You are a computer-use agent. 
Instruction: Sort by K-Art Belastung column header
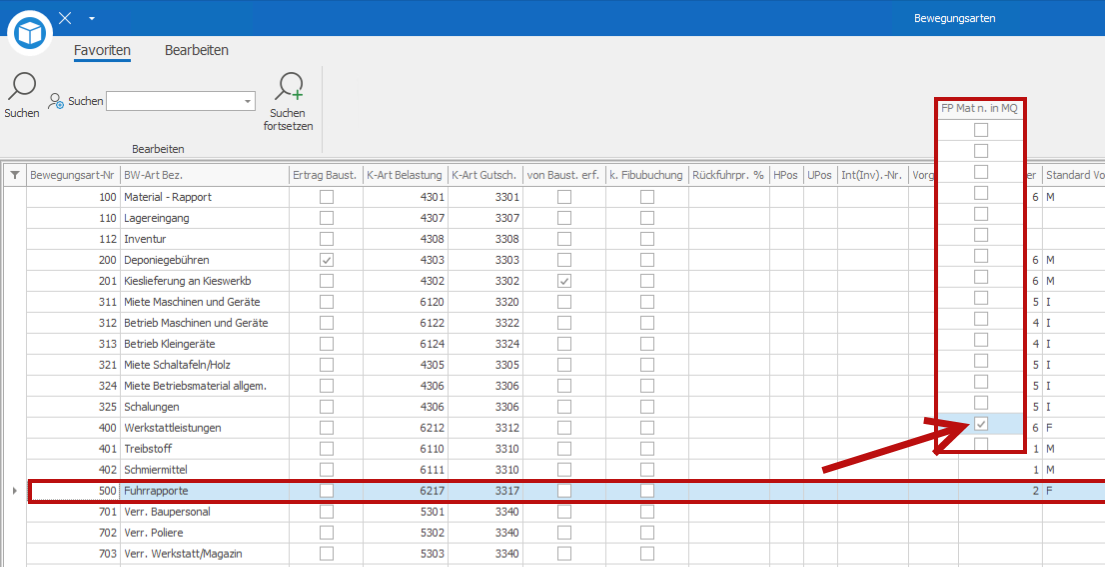tap(403, 175)
